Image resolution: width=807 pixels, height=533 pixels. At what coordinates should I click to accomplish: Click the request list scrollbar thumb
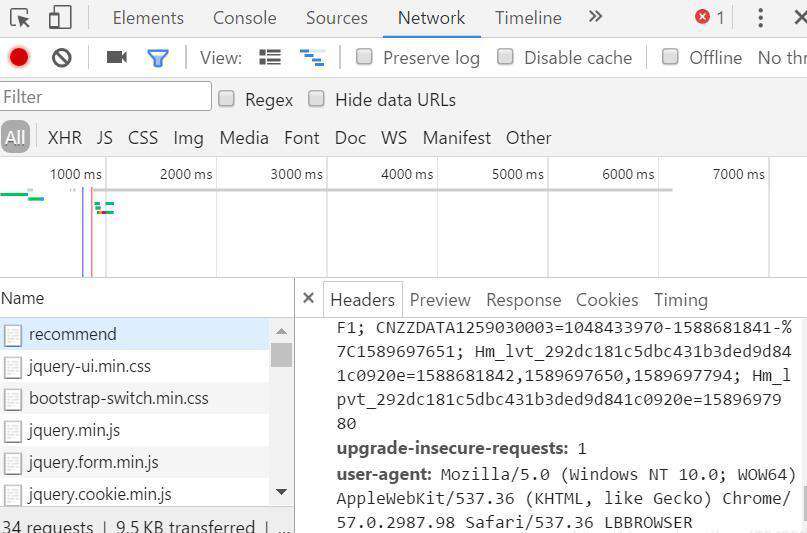[x=282, y=355]
